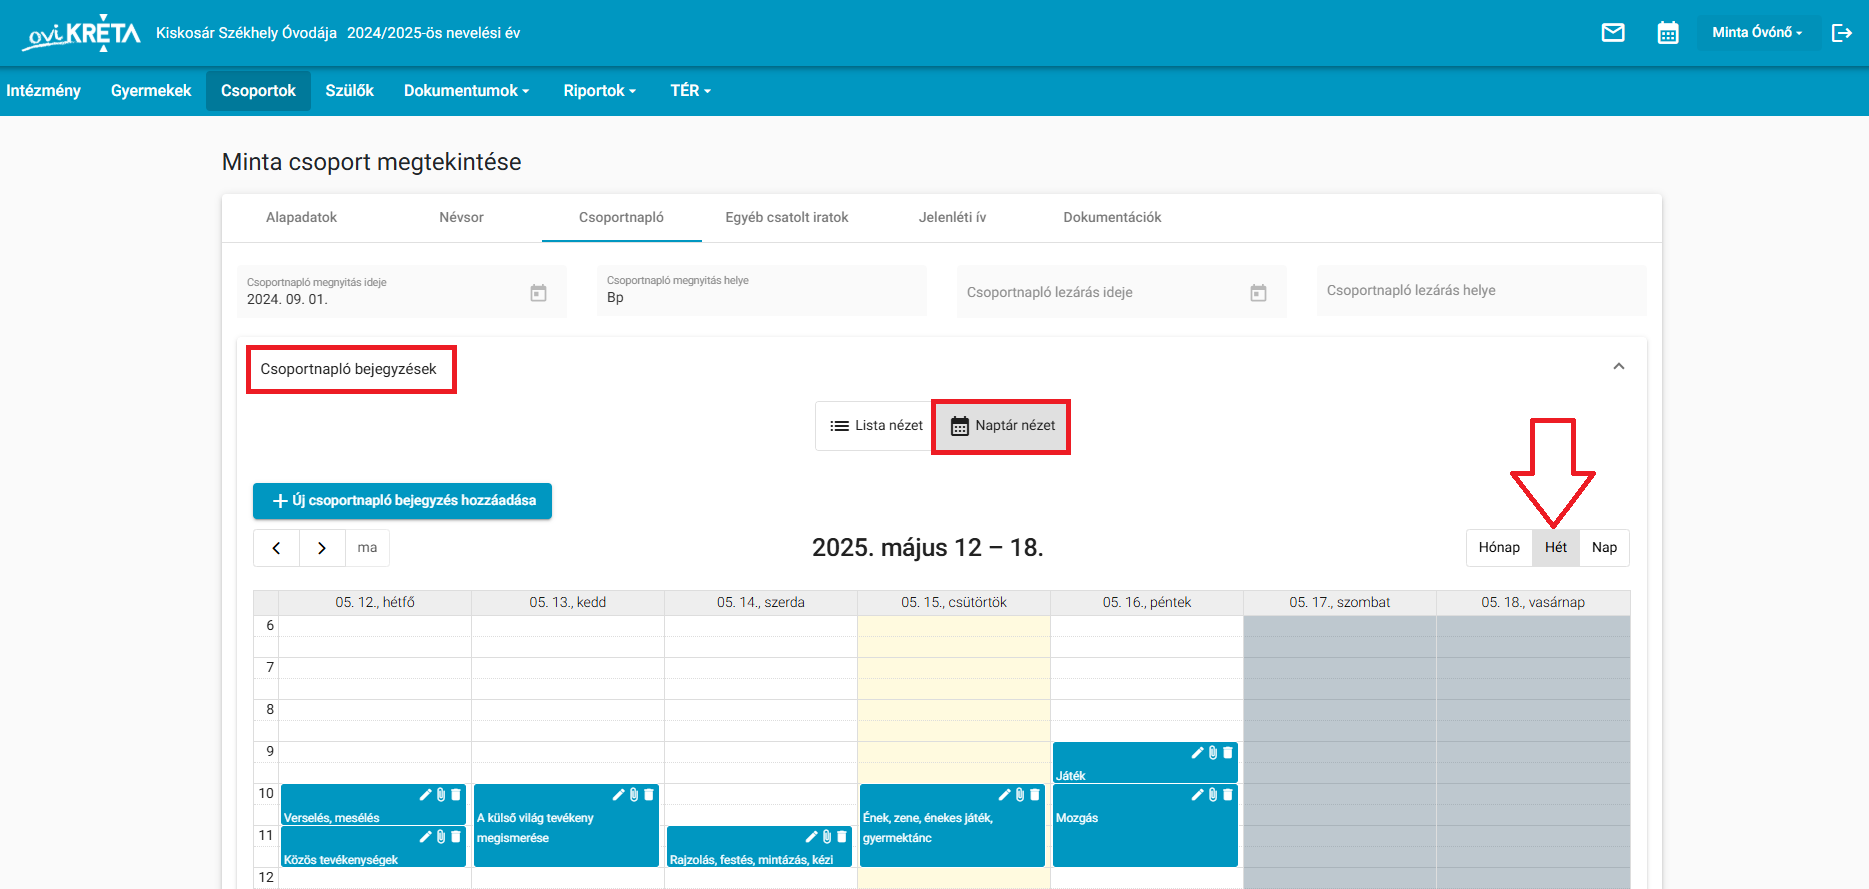Screen dimensions: 1869x889
Task: Open date picker for Csoportnapló lezárás ideje
Action: click(x=1258, y=293)
